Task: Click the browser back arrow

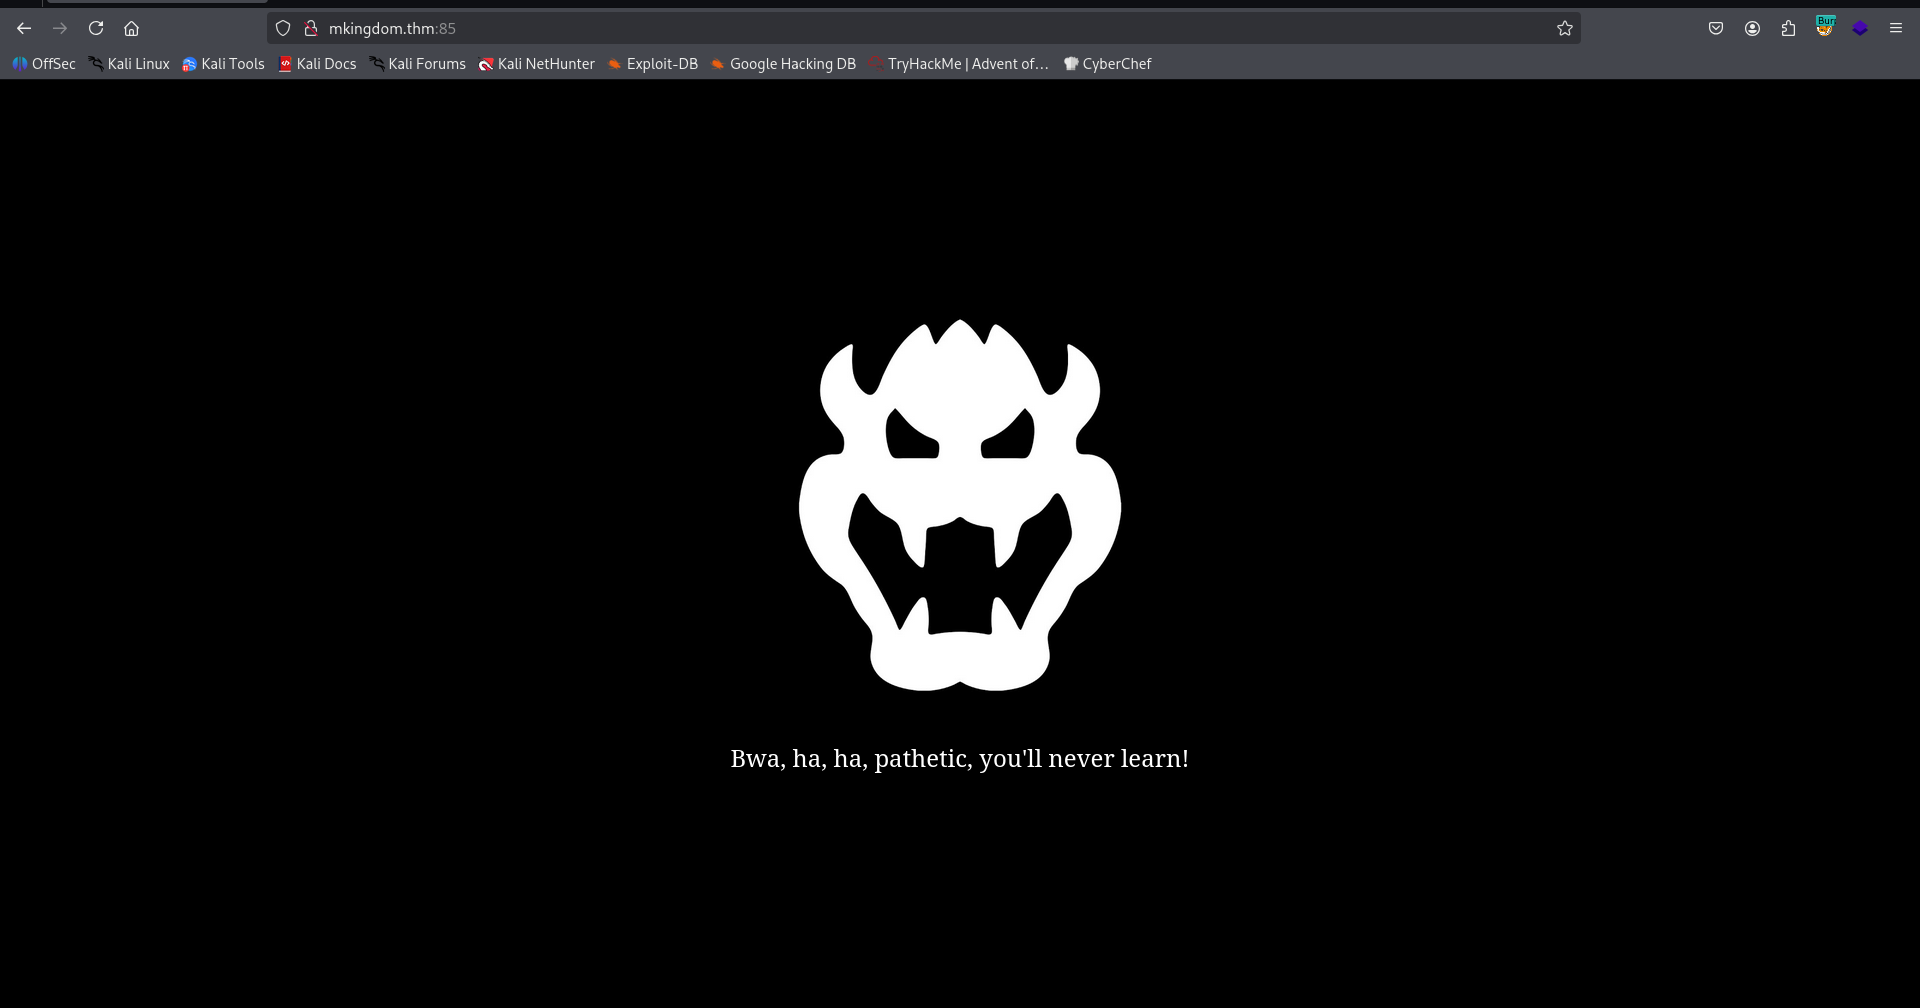Action: tap(24, 28)
